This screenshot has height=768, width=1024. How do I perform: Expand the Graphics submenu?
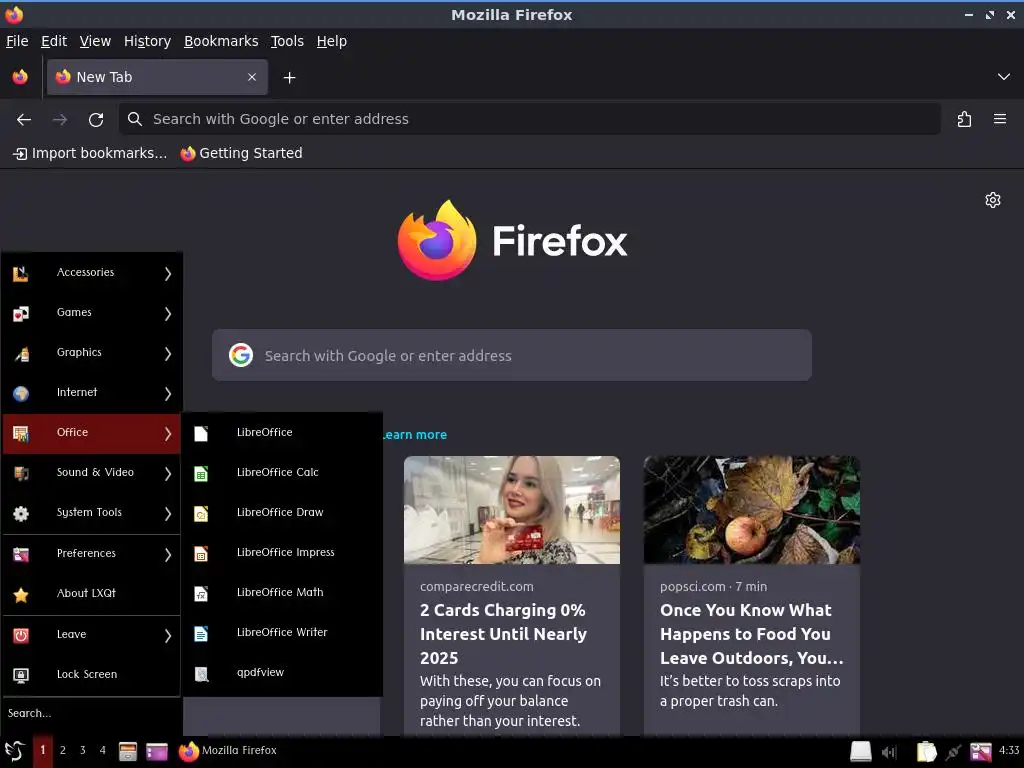click(x=91, y=353)
